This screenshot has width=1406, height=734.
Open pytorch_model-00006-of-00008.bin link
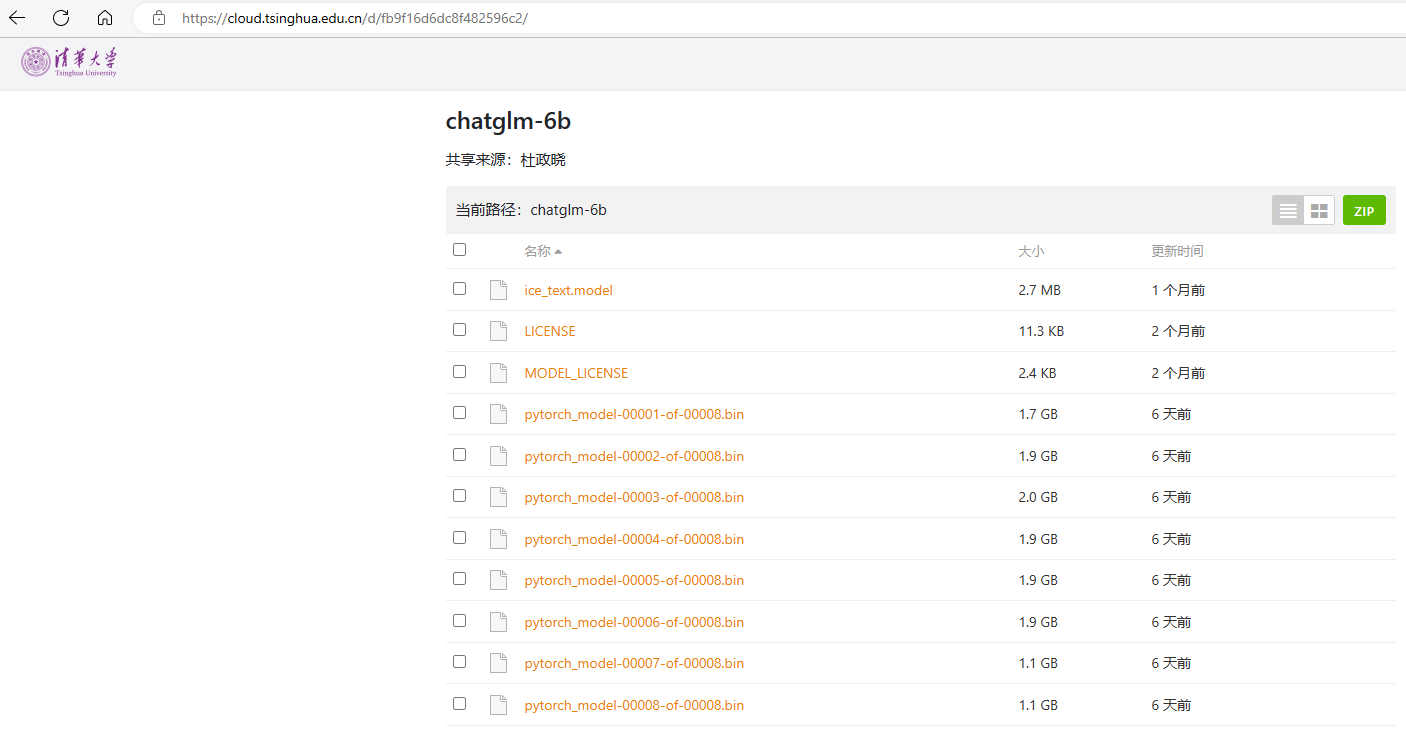pos(634,622)
